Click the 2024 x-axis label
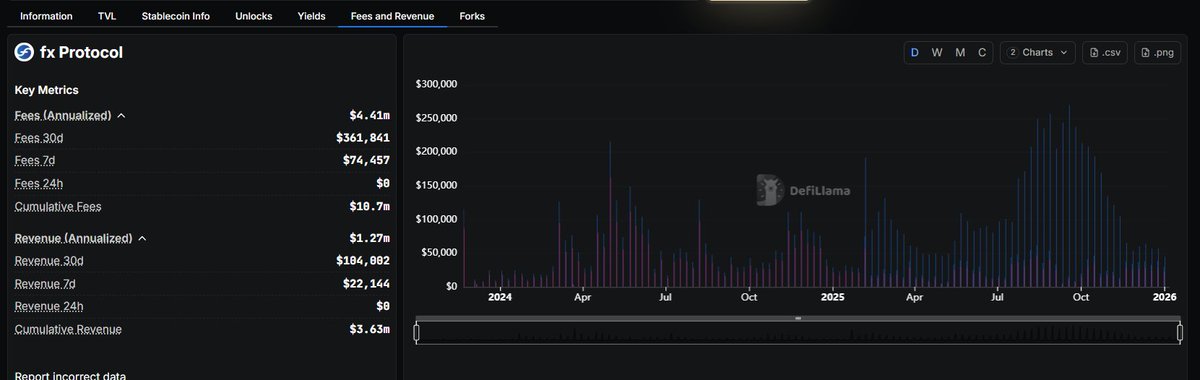The image size is (1200, 380). coord(500,297)
